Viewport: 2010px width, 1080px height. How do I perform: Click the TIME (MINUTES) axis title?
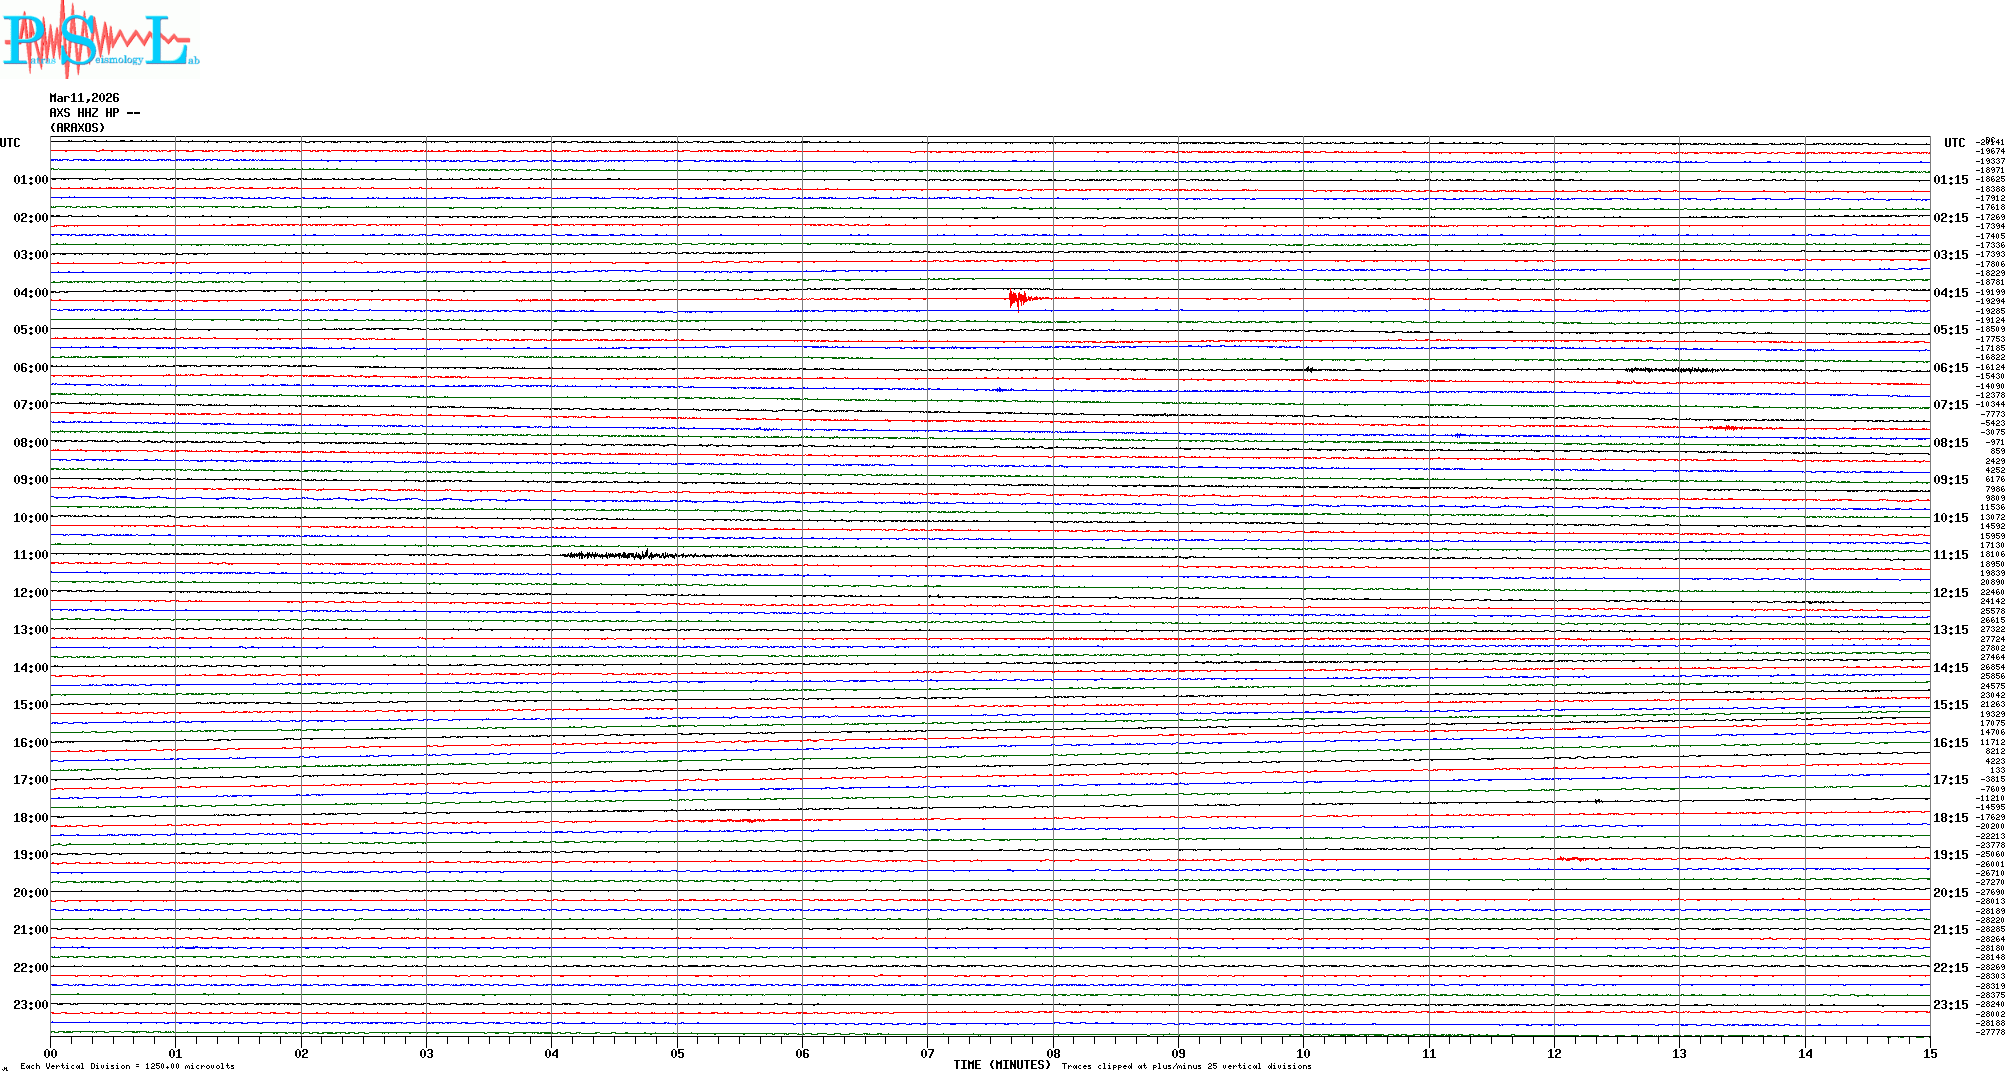pyautogui.click(x=1002, y=1065)
